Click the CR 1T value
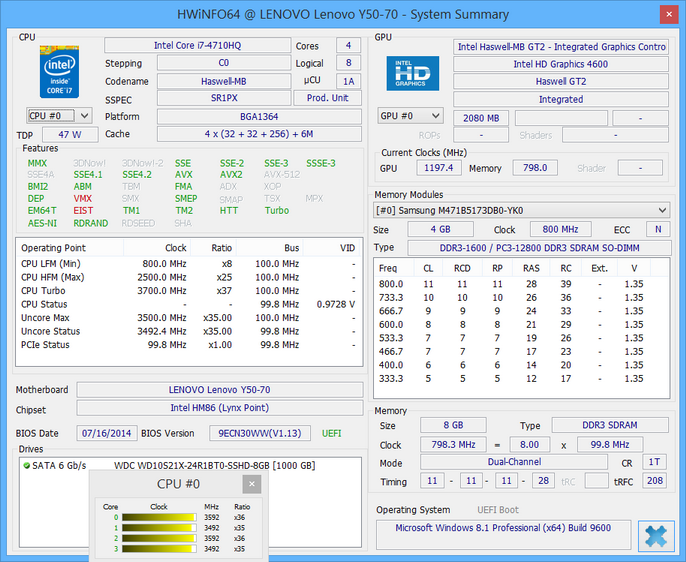Screen dimensions: 686x562 (654, 462)
